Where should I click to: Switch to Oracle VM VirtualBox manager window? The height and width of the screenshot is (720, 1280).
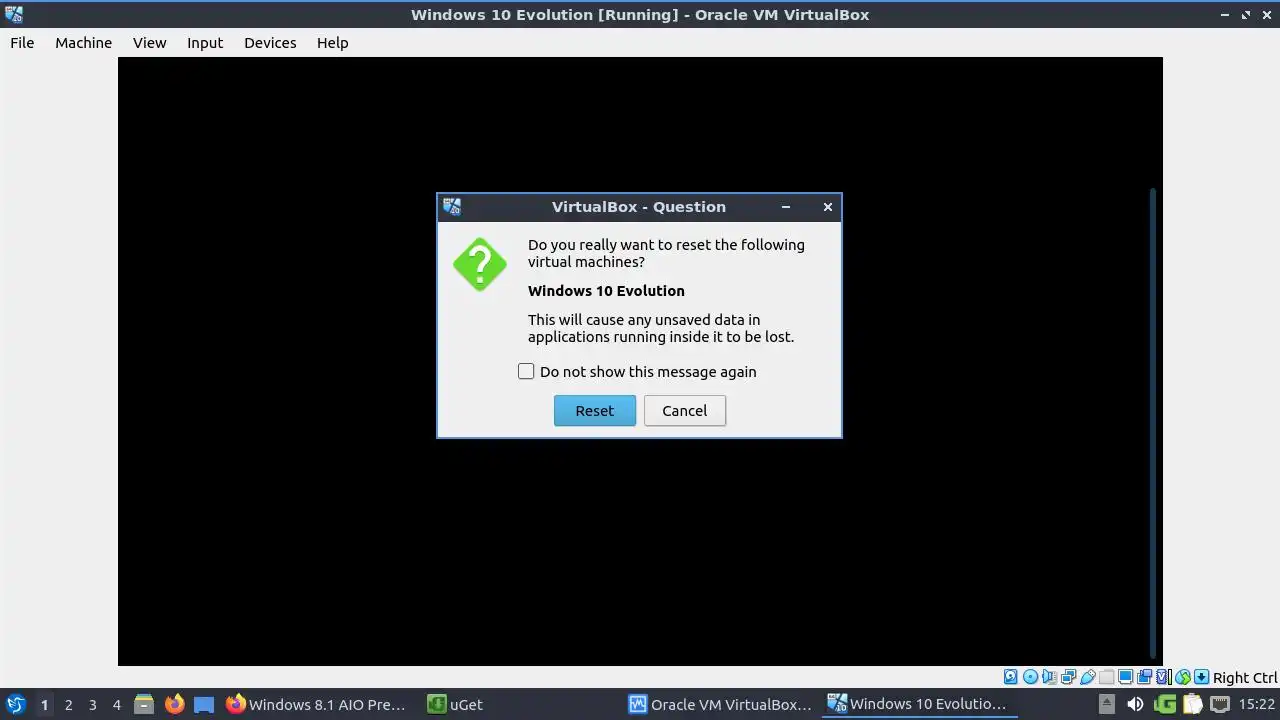[x=720, y=704]
